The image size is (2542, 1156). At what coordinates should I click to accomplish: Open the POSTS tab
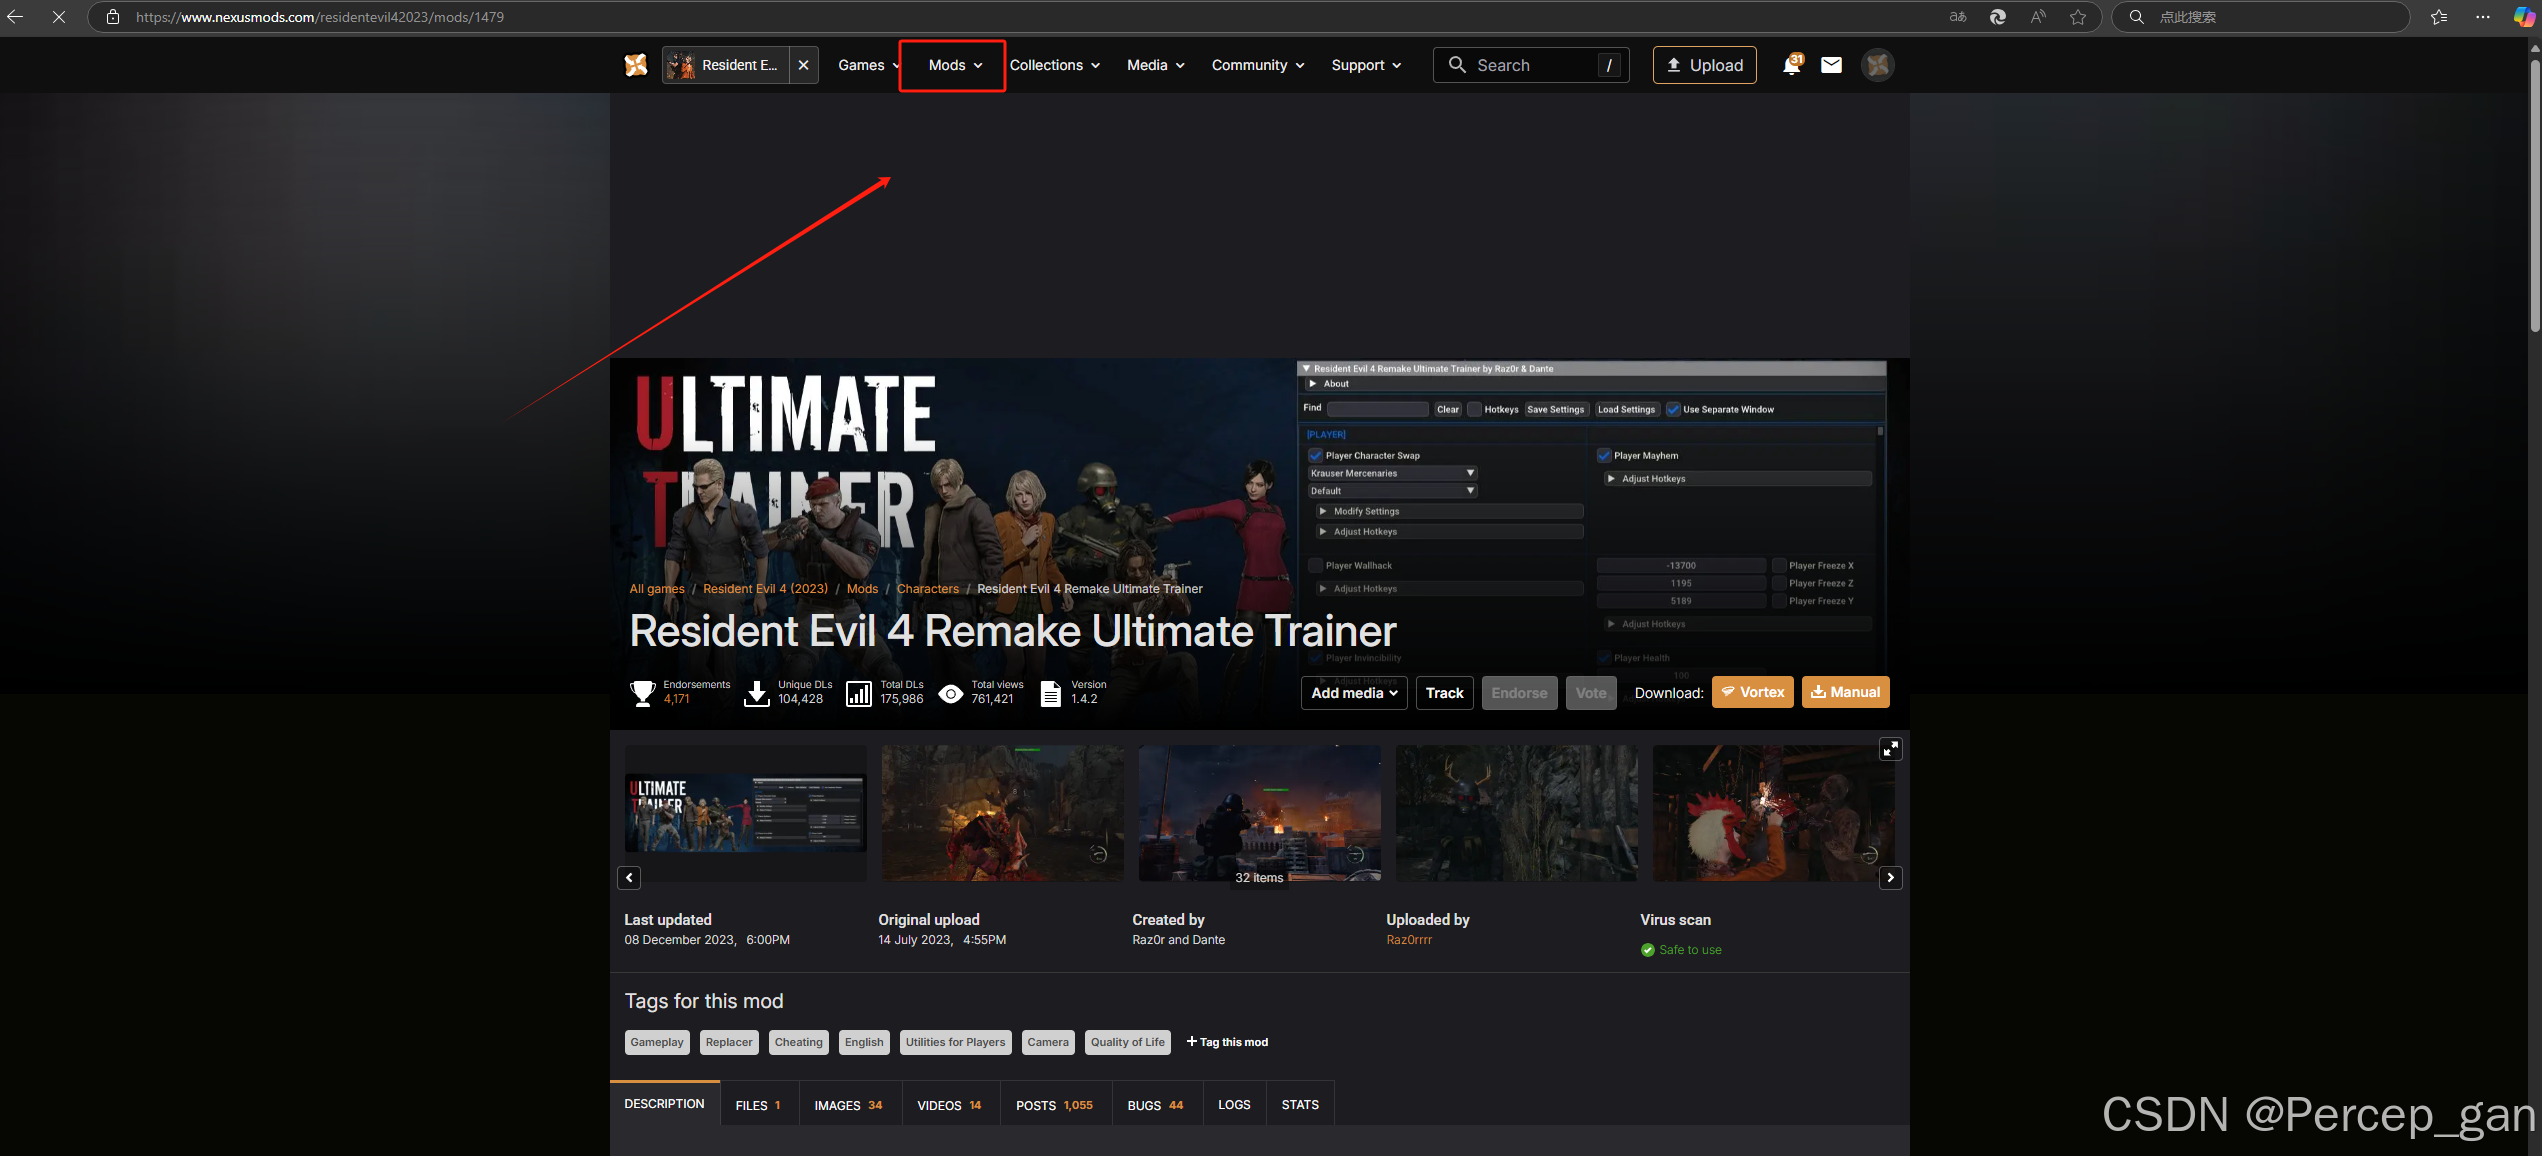coord(1053,1105)
